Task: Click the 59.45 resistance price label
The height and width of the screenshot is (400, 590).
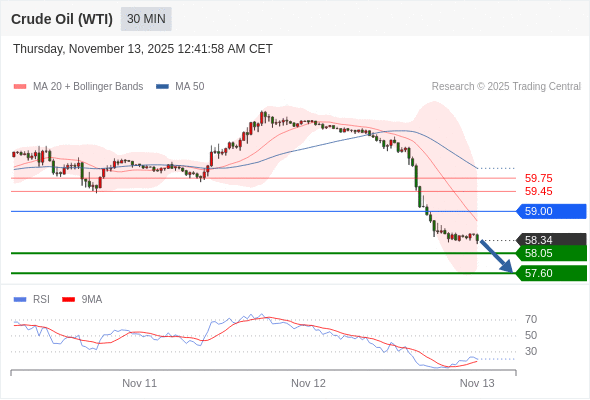Action: [x=538, y=191]
